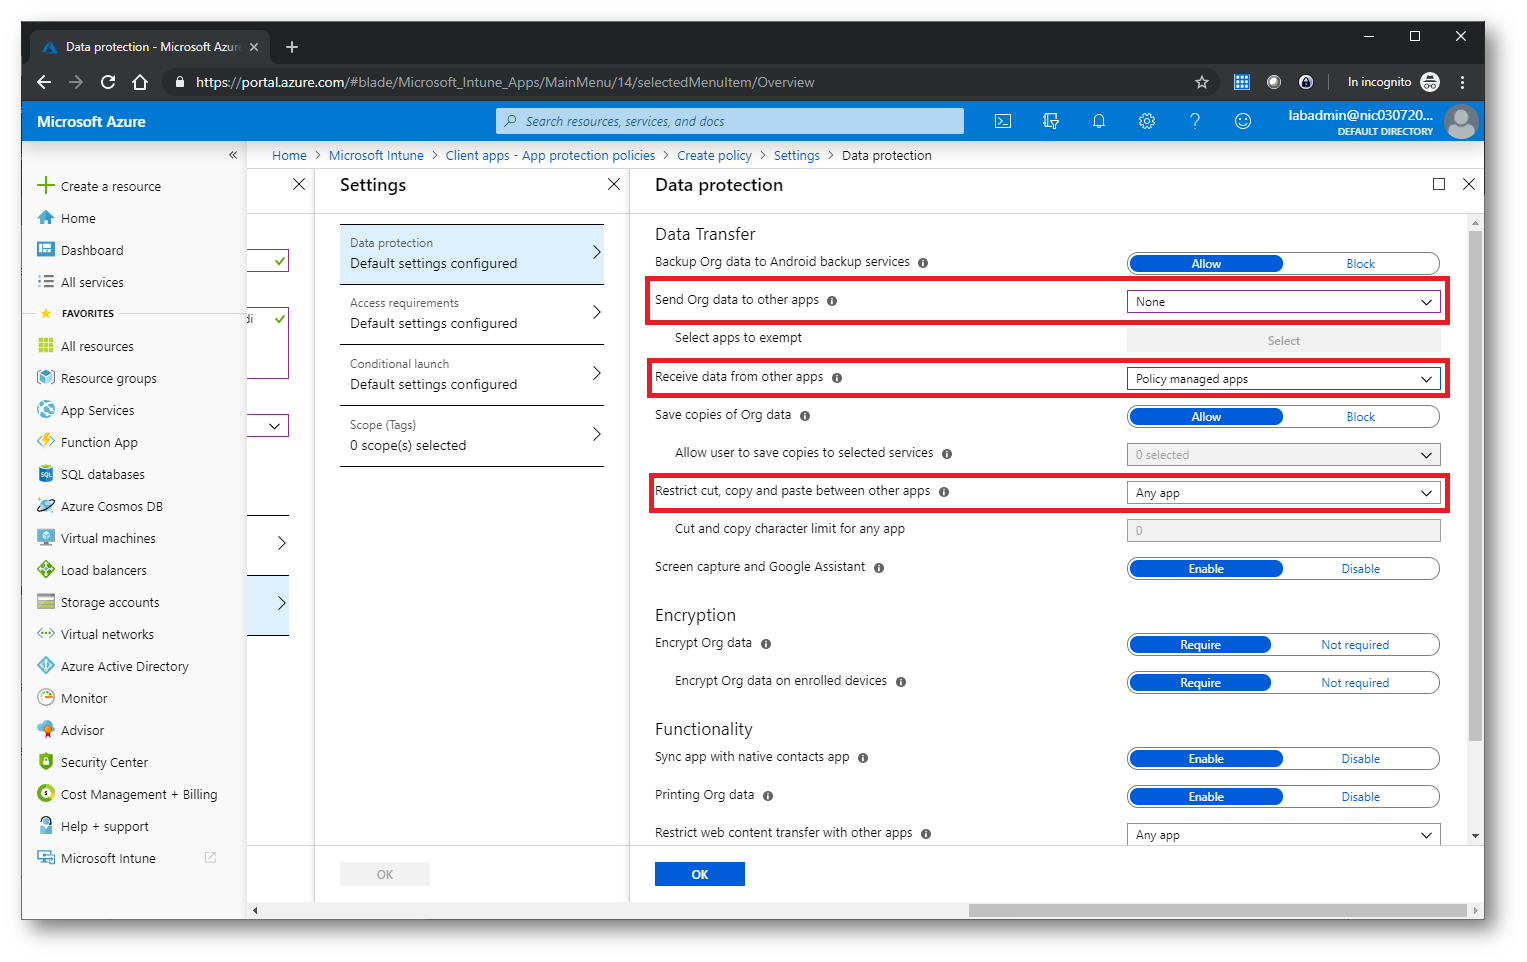
Task: Go to browser home page icon
Action: tap(140, 82)
